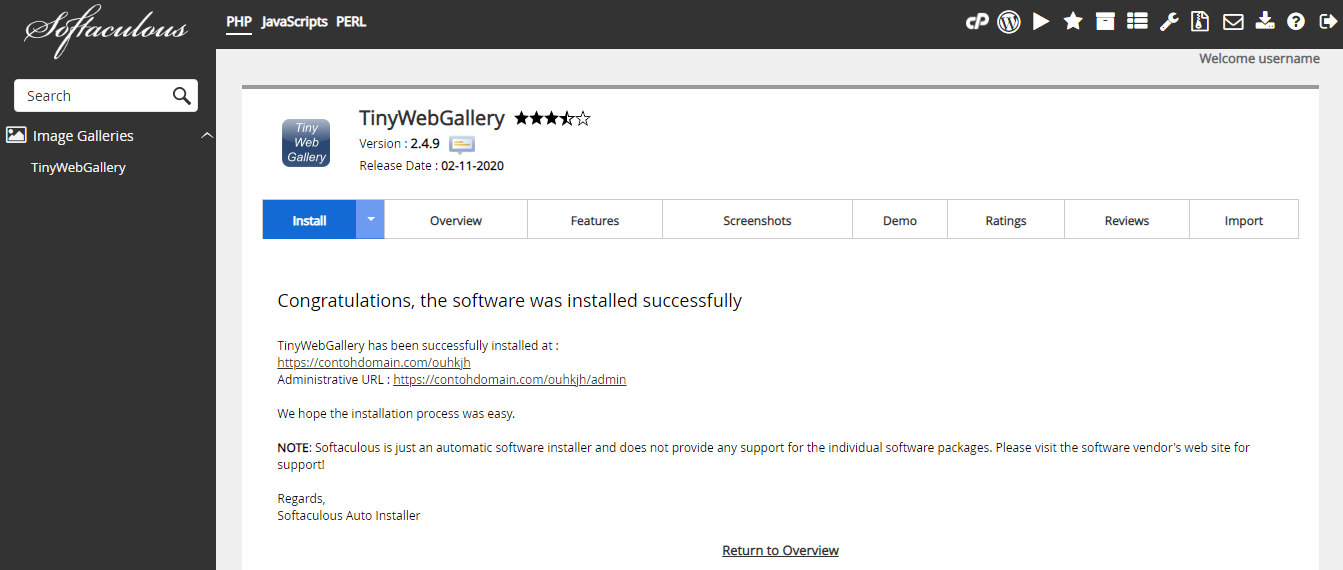The height and width of the screenshot is (570, 1343).
Task: Click the Softaculous logo
Action: click(x=106, y=30)
